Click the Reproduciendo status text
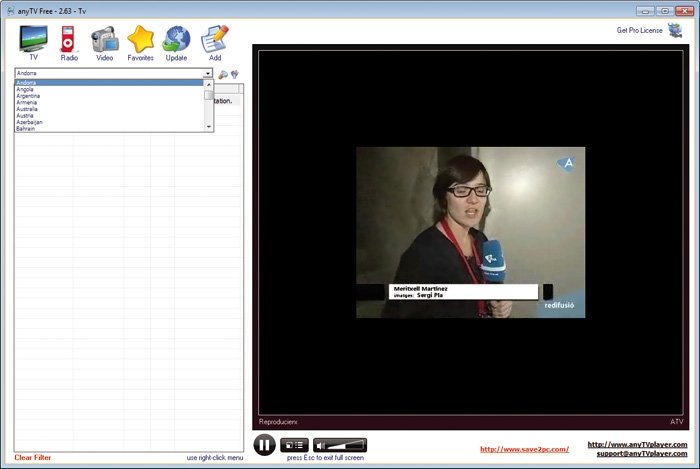 278,422
